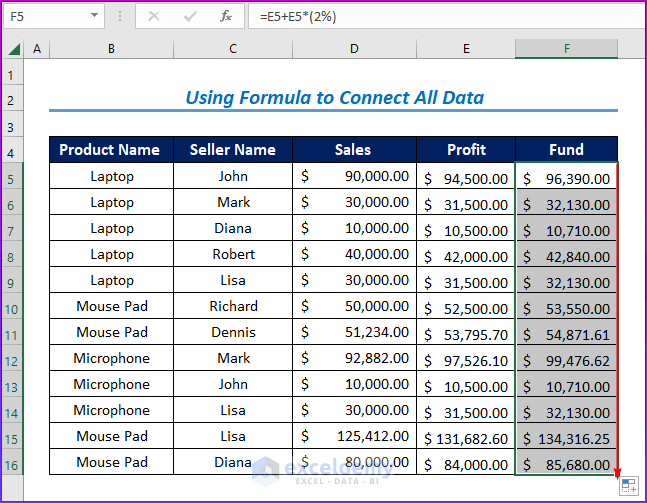Expand the Name Box dropdown arrow
This screenshot has height=503, width=647.
94,16
